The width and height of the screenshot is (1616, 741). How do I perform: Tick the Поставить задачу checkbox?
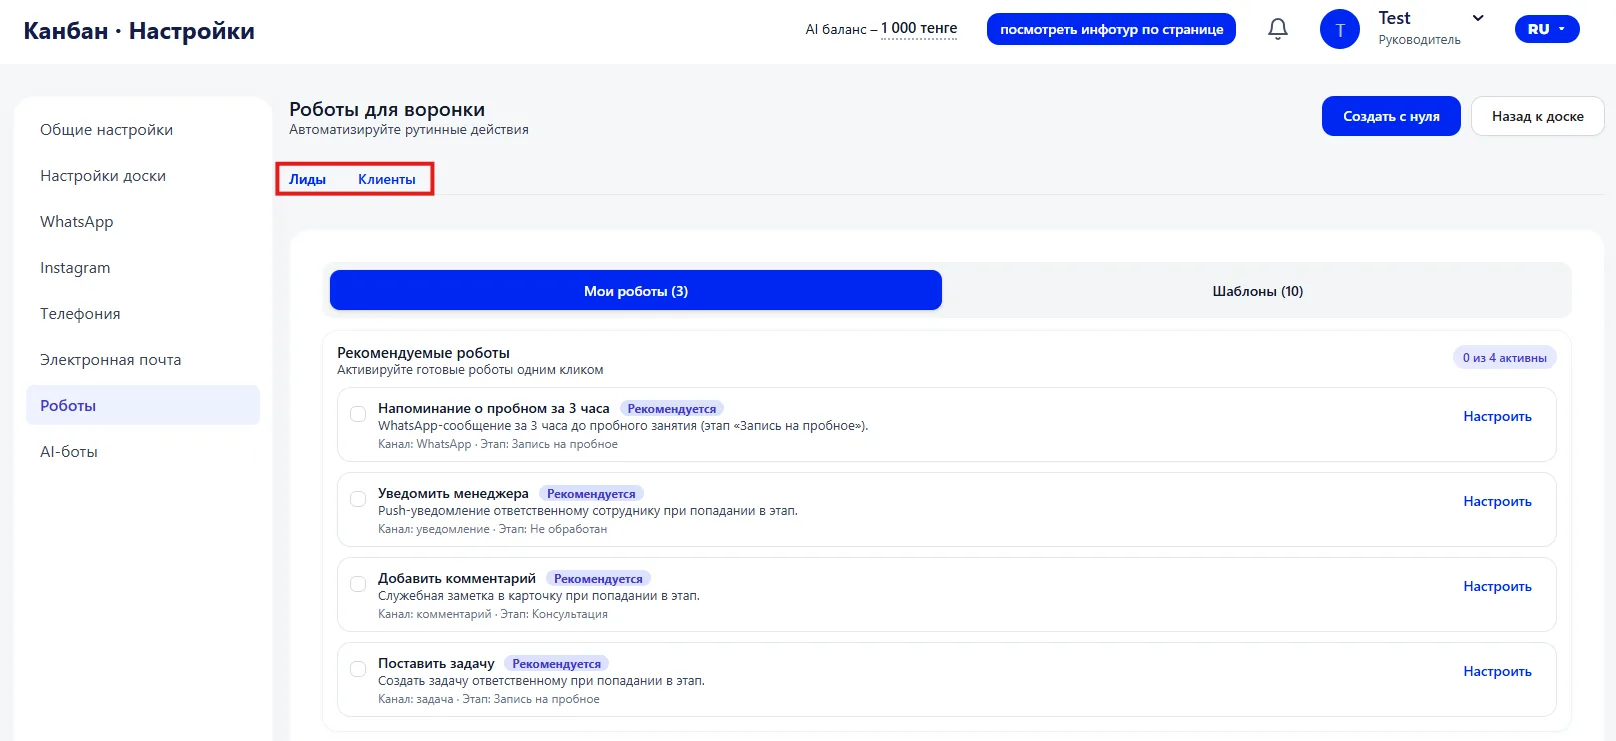click(x=358, y=669)
